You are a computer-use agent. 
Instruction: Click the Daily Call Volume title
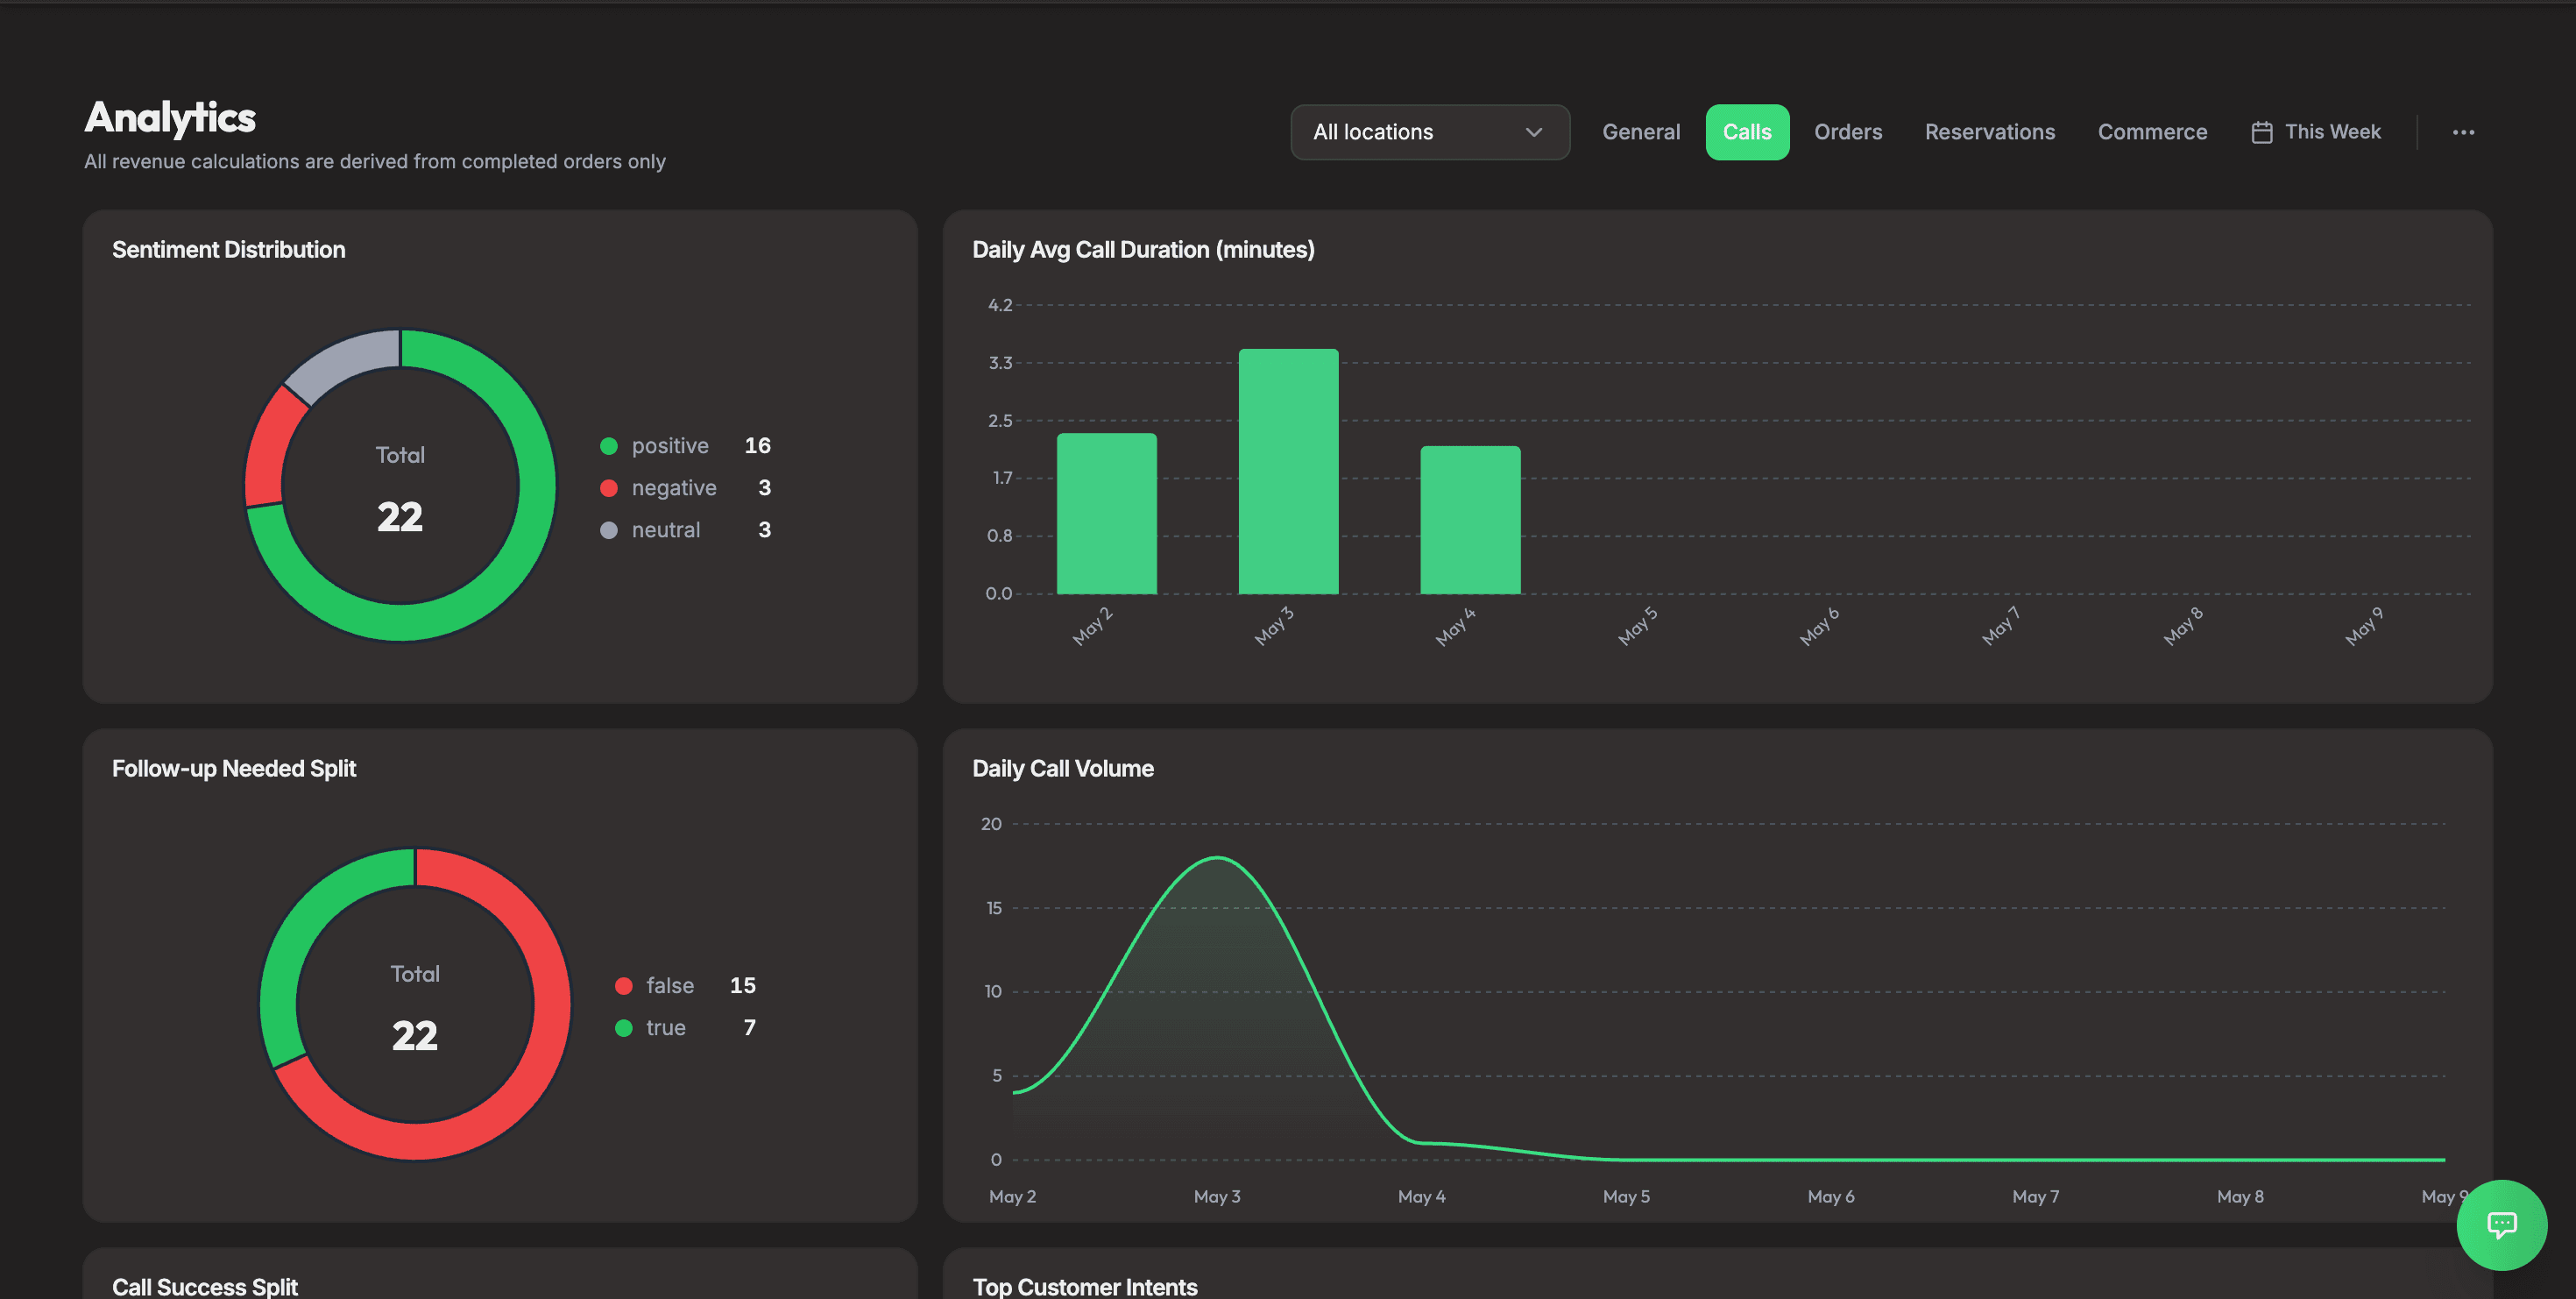(1063, 769)
